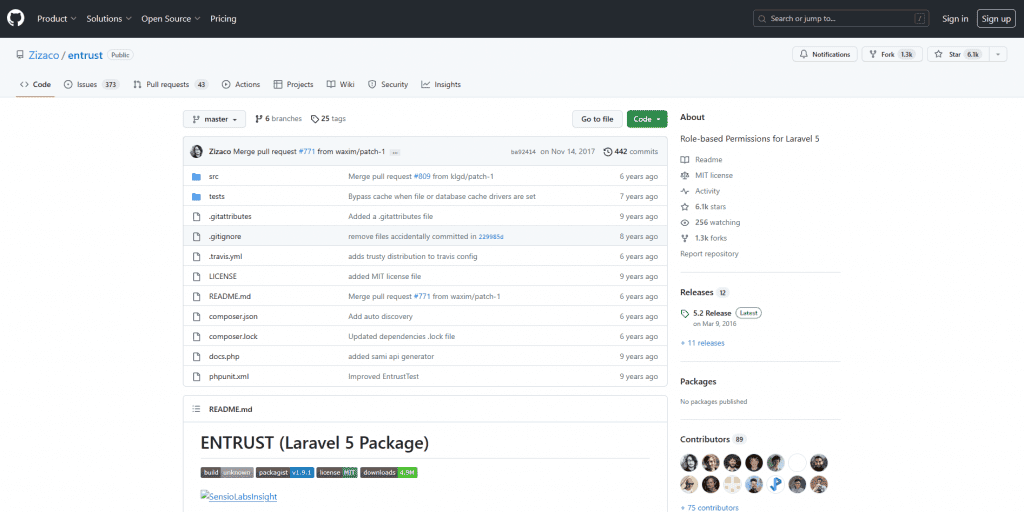Screen dimensions: 1024x512
Task: Expand the Solutions dropdown
Action: click(x=108, y=19)
